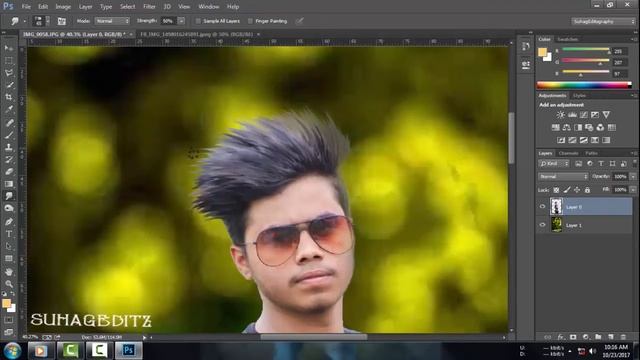Select the Magic Wand tool
640x360 pixels.
tap(9, 85)
